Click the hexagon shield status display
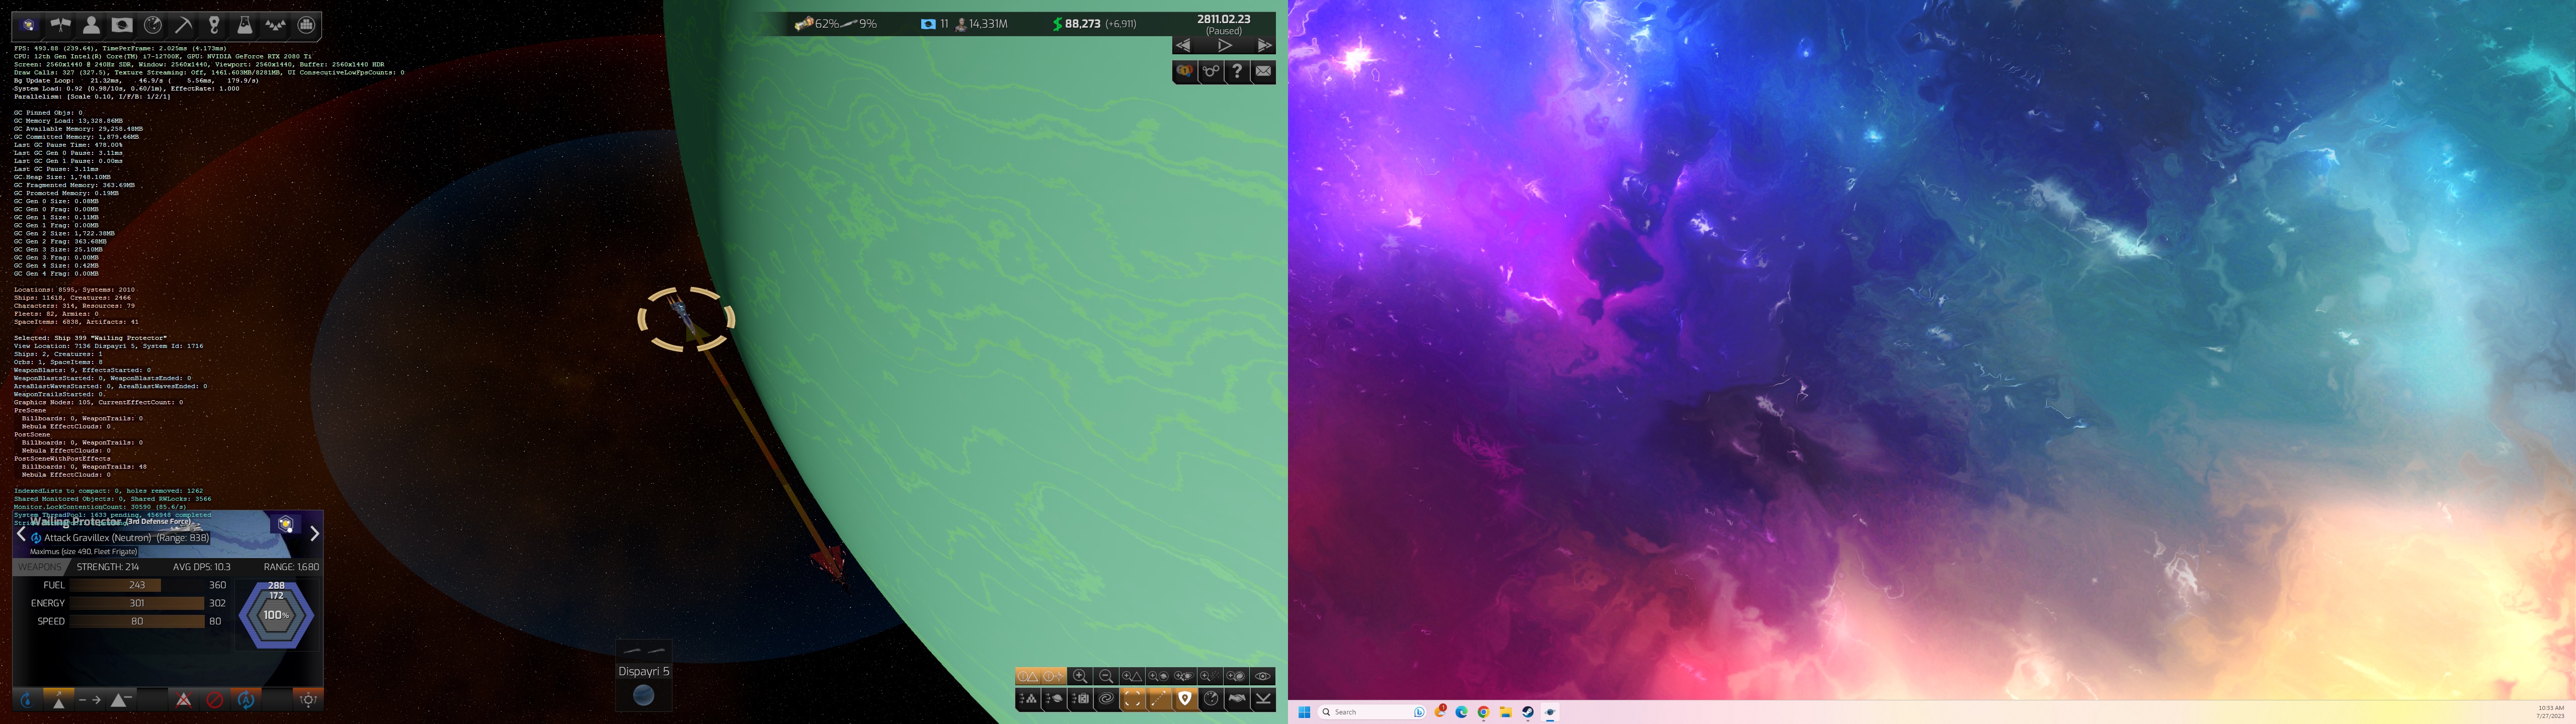Viewport: 2576px width, 724px height. pyautogui.click(x=276, y=614)
